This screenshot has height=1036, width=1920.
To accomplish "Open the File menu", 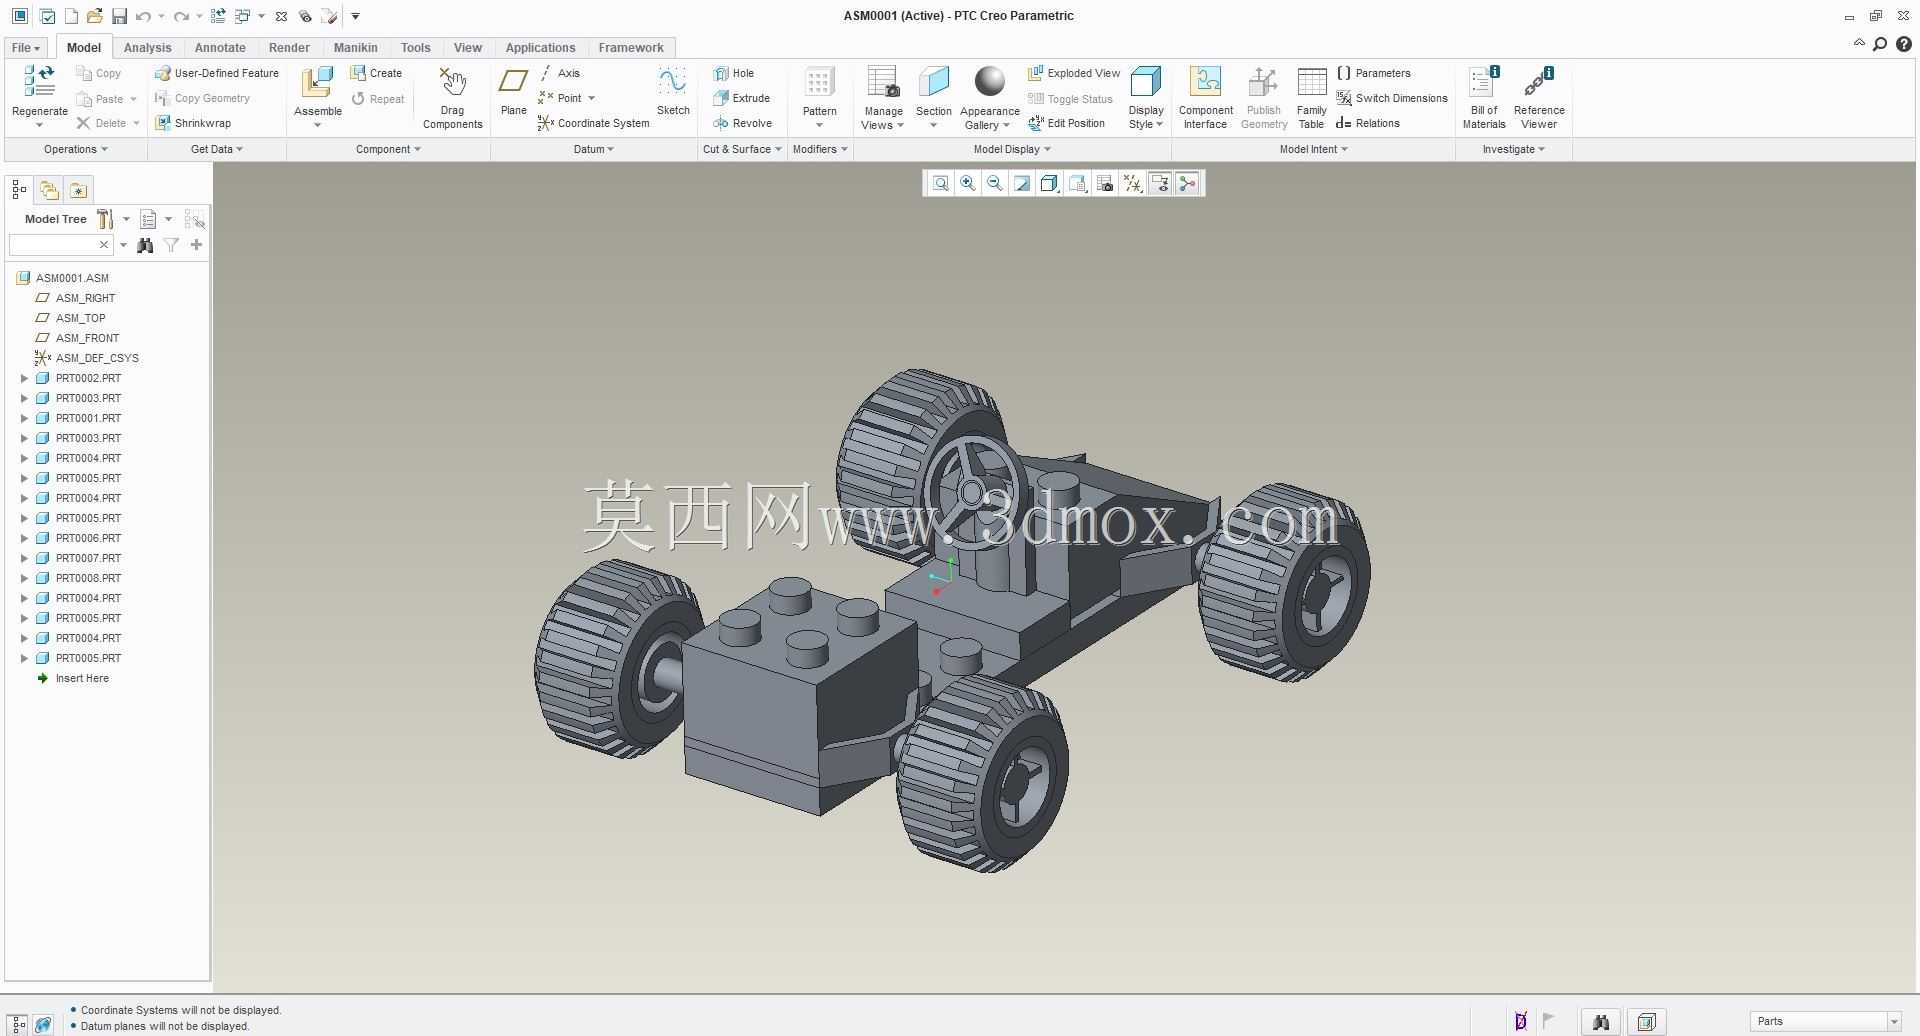I will pyautogui.click(x=26, y=47).
